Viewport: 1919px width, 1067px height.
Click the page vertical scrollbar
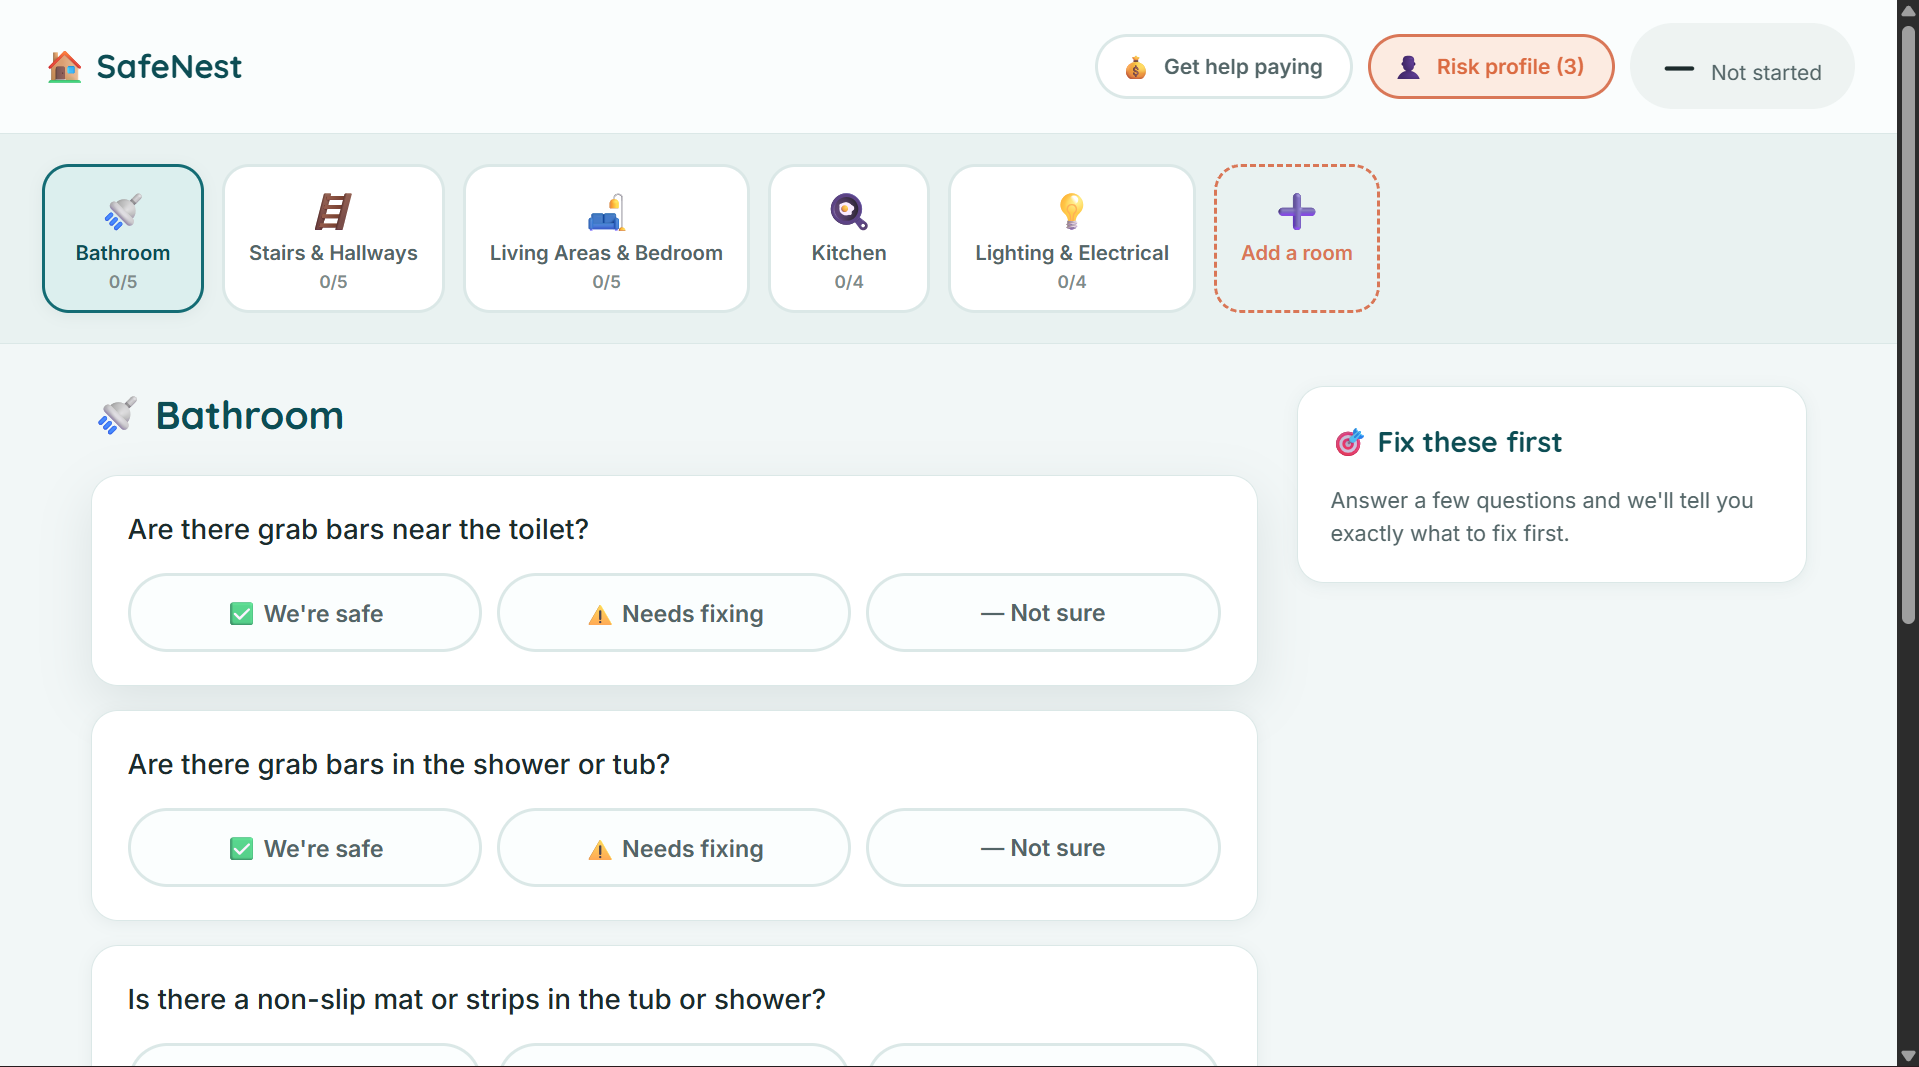pos(1908,325)
